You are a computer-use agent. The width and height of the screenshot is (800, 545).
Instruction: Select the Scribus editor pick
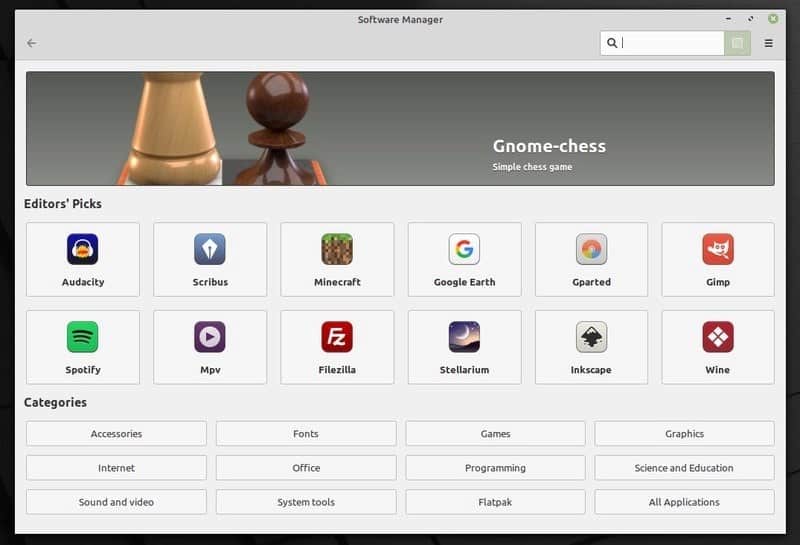click(210, 250)
